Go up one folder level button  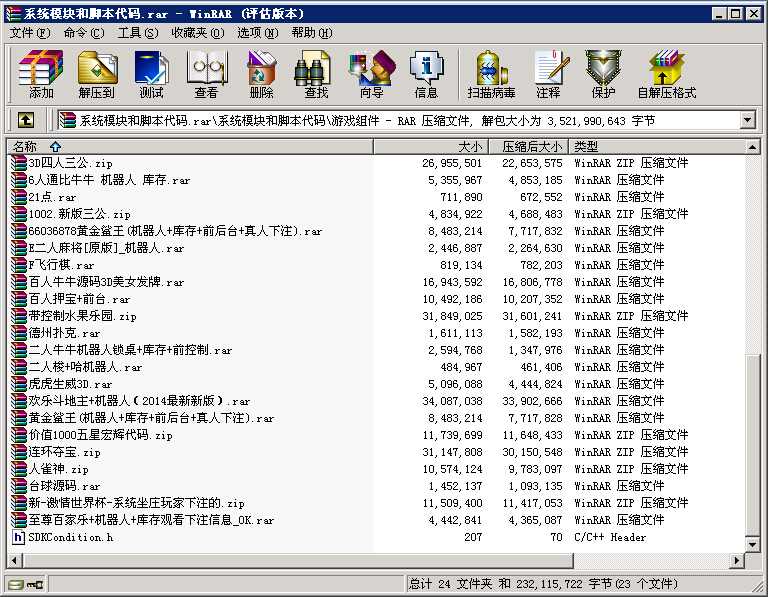(x=26, y=120)
